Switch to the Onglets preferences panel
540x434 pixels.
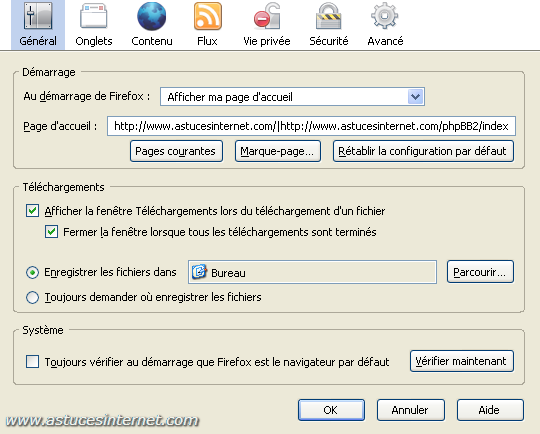click(x=94, y=25)
